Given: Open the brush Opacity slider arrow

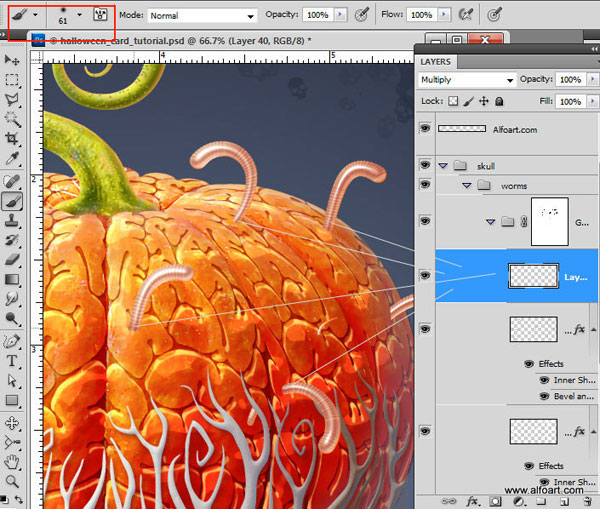Looking at the screenshot, I should pos(340,15).
